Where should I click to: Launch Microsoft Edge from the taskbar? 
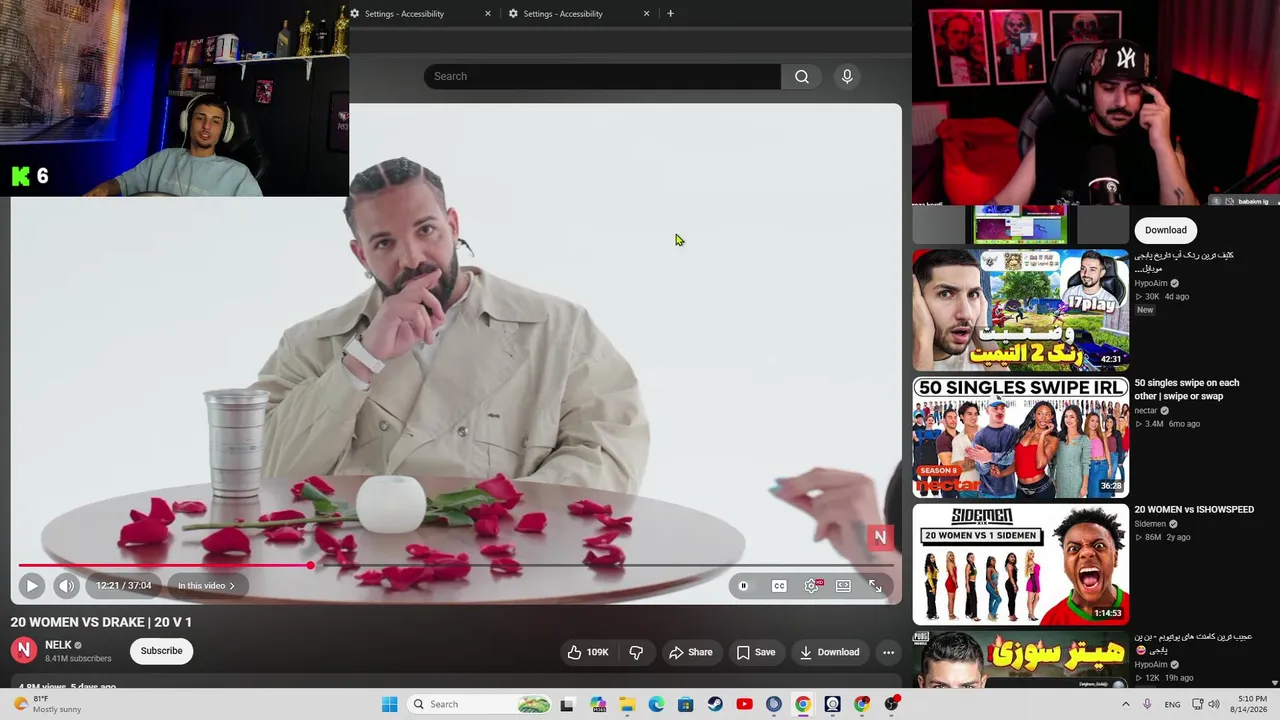(656, 704)
